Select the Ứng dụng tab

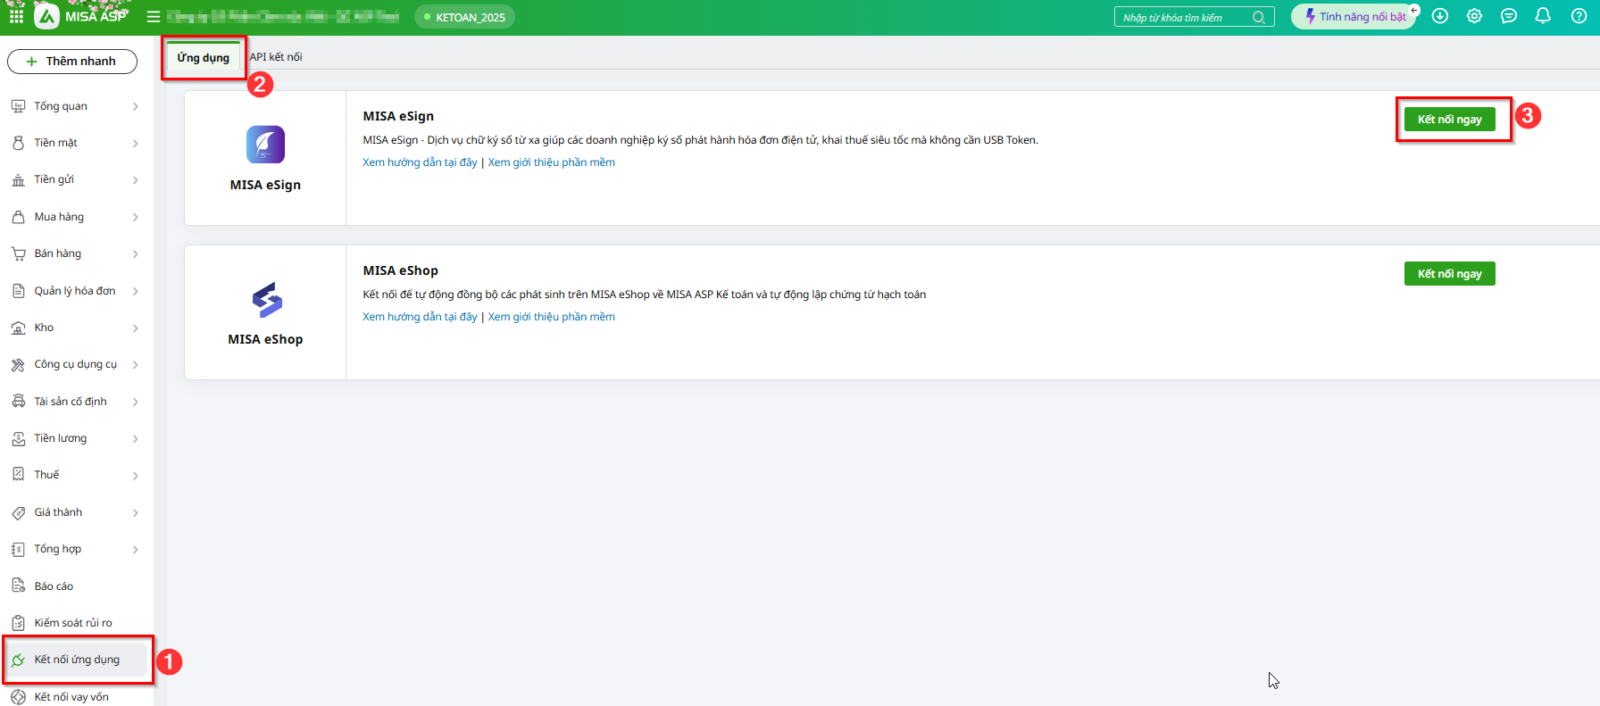point(203,57)
